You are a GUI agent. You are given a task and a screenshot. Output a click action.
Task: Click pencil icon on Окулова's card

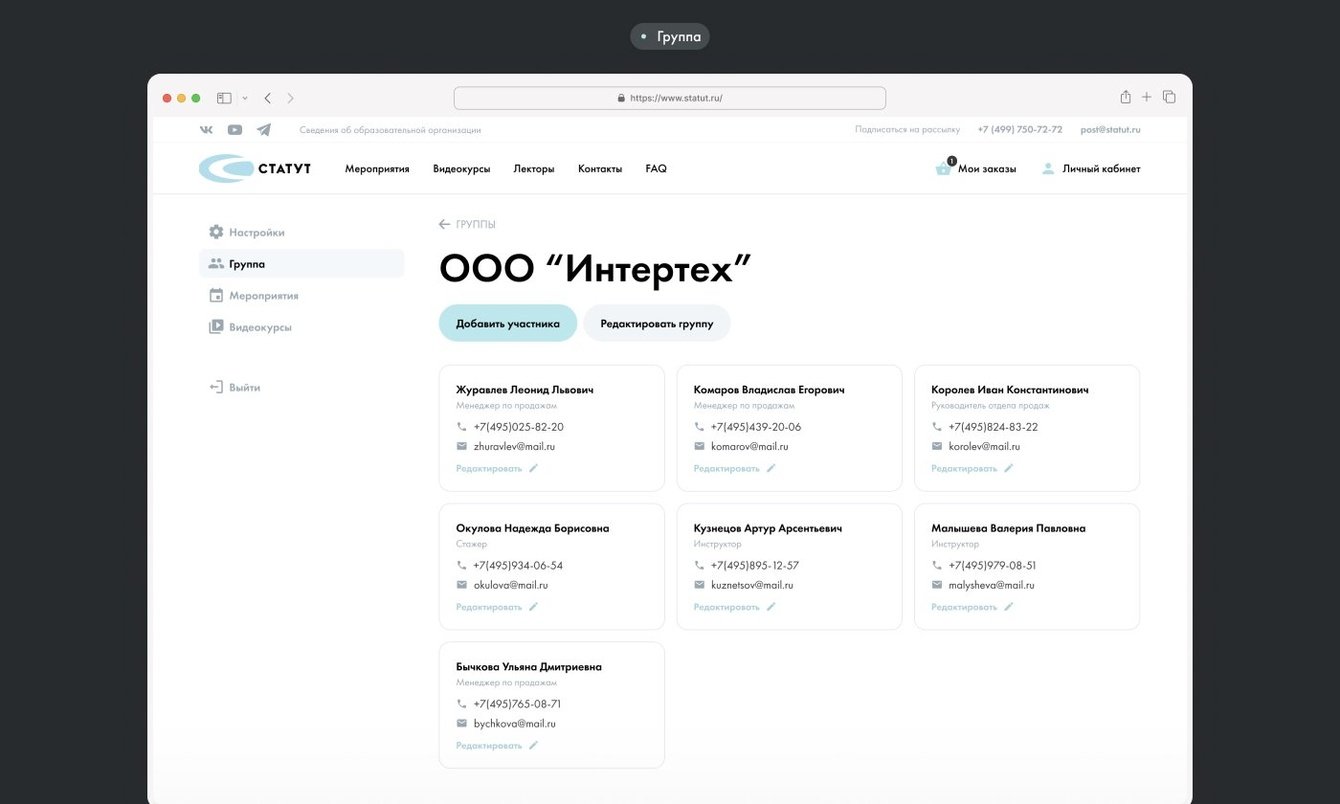(533, 607)
